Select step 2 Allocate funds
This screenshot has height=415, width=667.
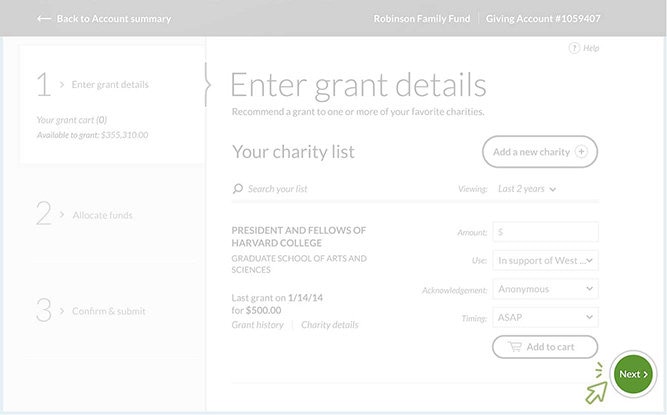click(84, 214)
